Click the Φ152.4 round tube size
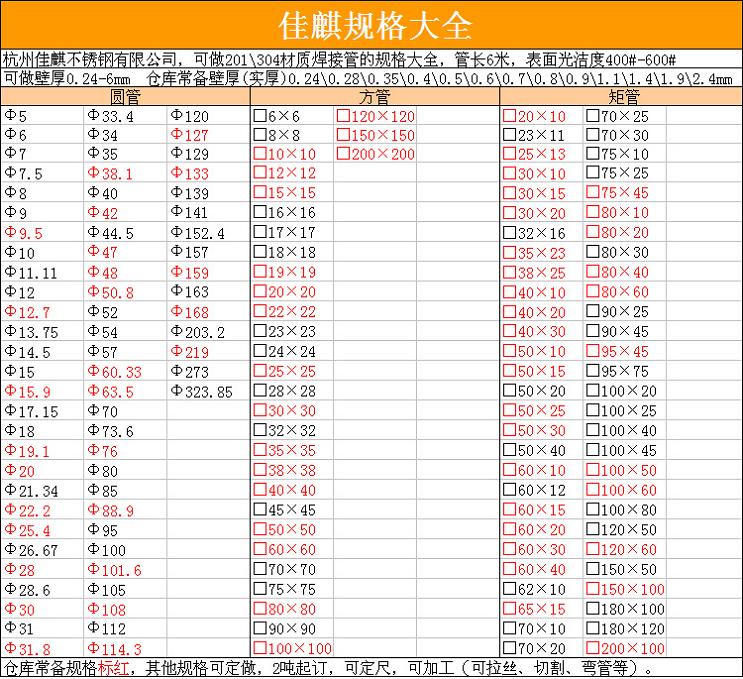 [198, 233]
